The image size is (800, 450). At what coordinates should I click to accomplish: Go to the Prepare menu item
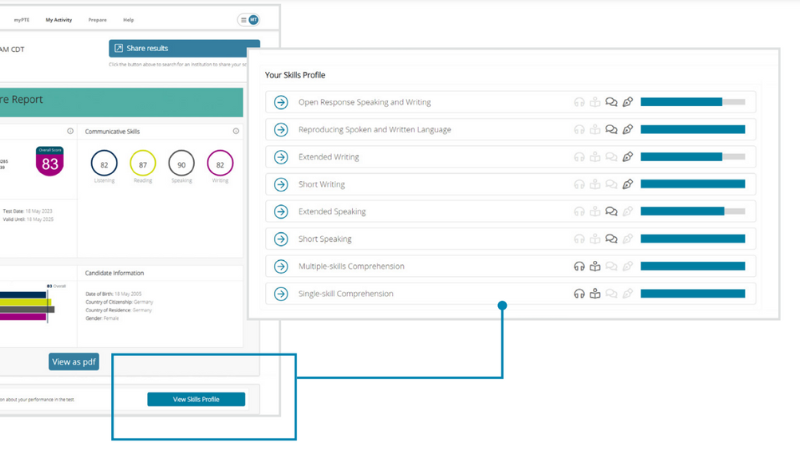tap(97, 20)
